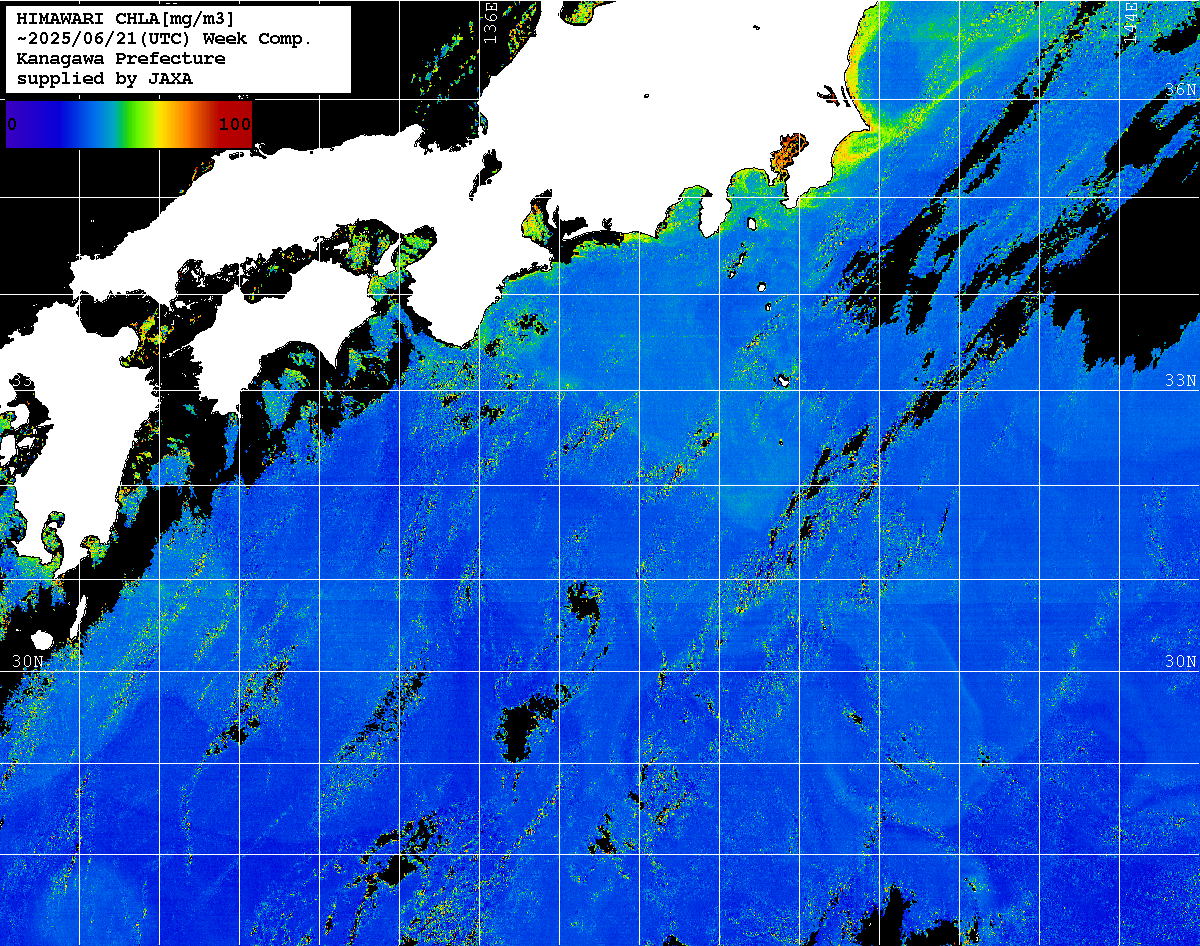Click the "144E" longitude label
This screenshot has height=946, width=1200.
click(1130, 22)
